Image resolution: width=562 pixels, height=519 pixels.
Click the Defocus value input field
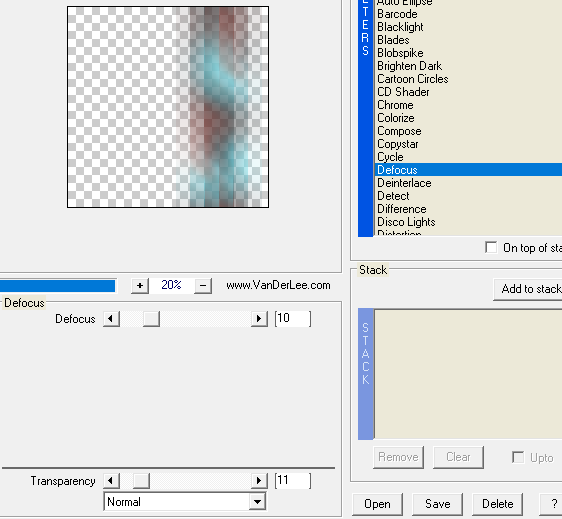(x=293, y=318)
